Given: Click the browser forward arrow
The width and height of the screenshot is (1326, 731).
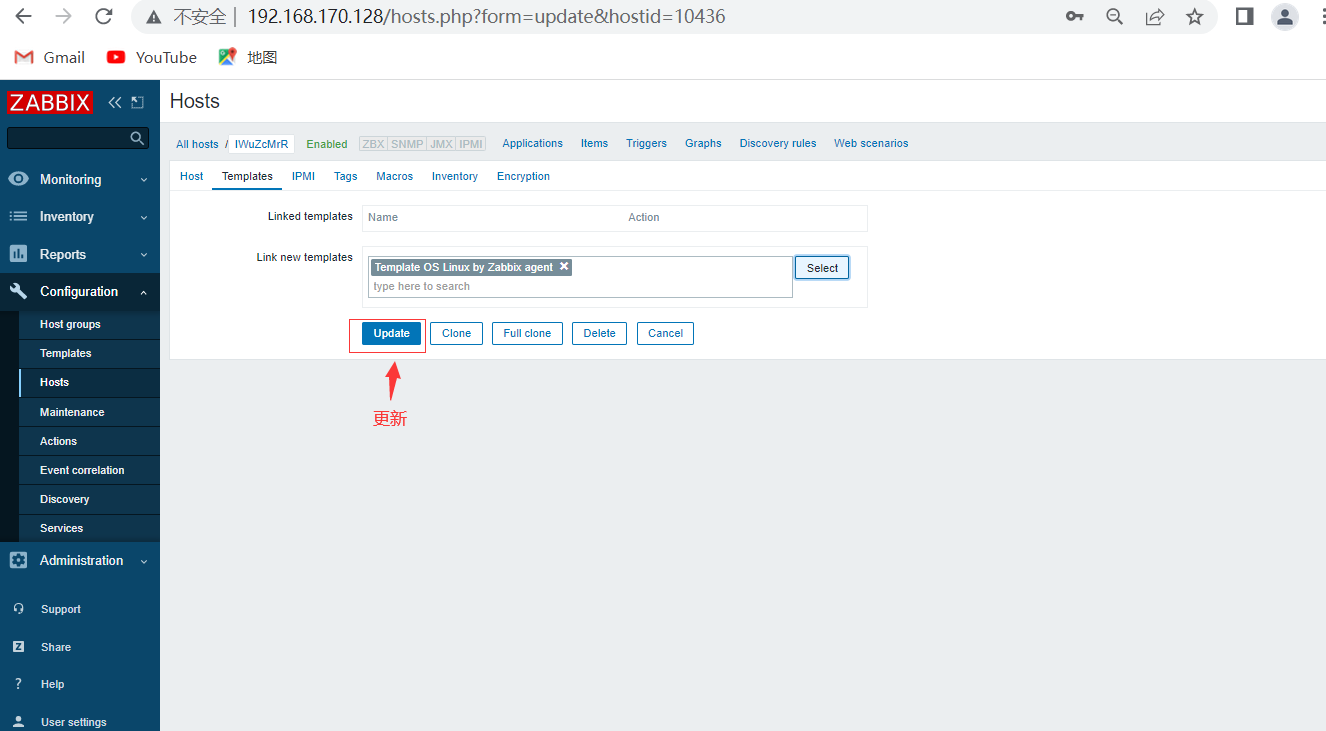Looking at the screenshot, I should pyautogui.click(x=64, y=17).
